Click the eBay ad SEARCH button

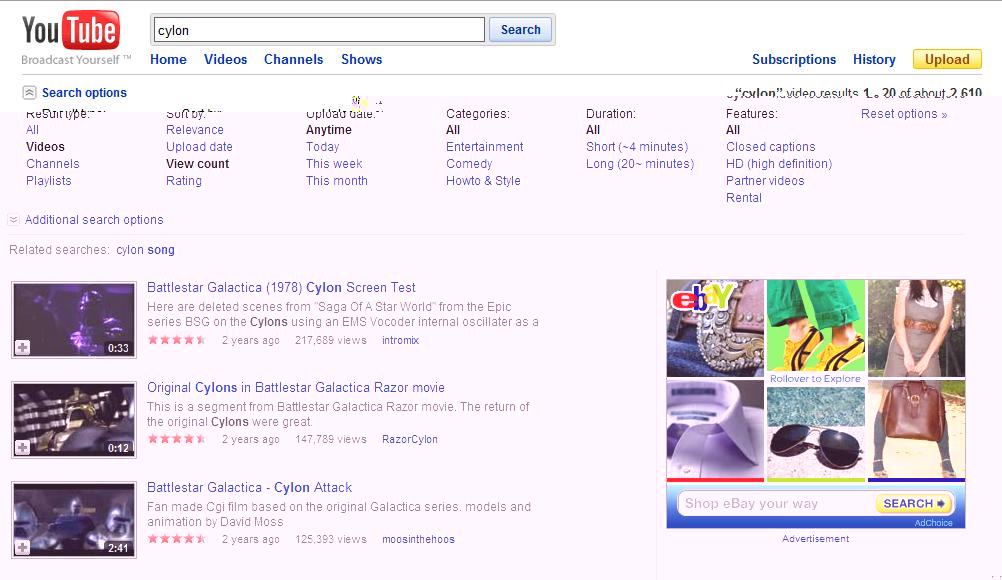point(914,503)
